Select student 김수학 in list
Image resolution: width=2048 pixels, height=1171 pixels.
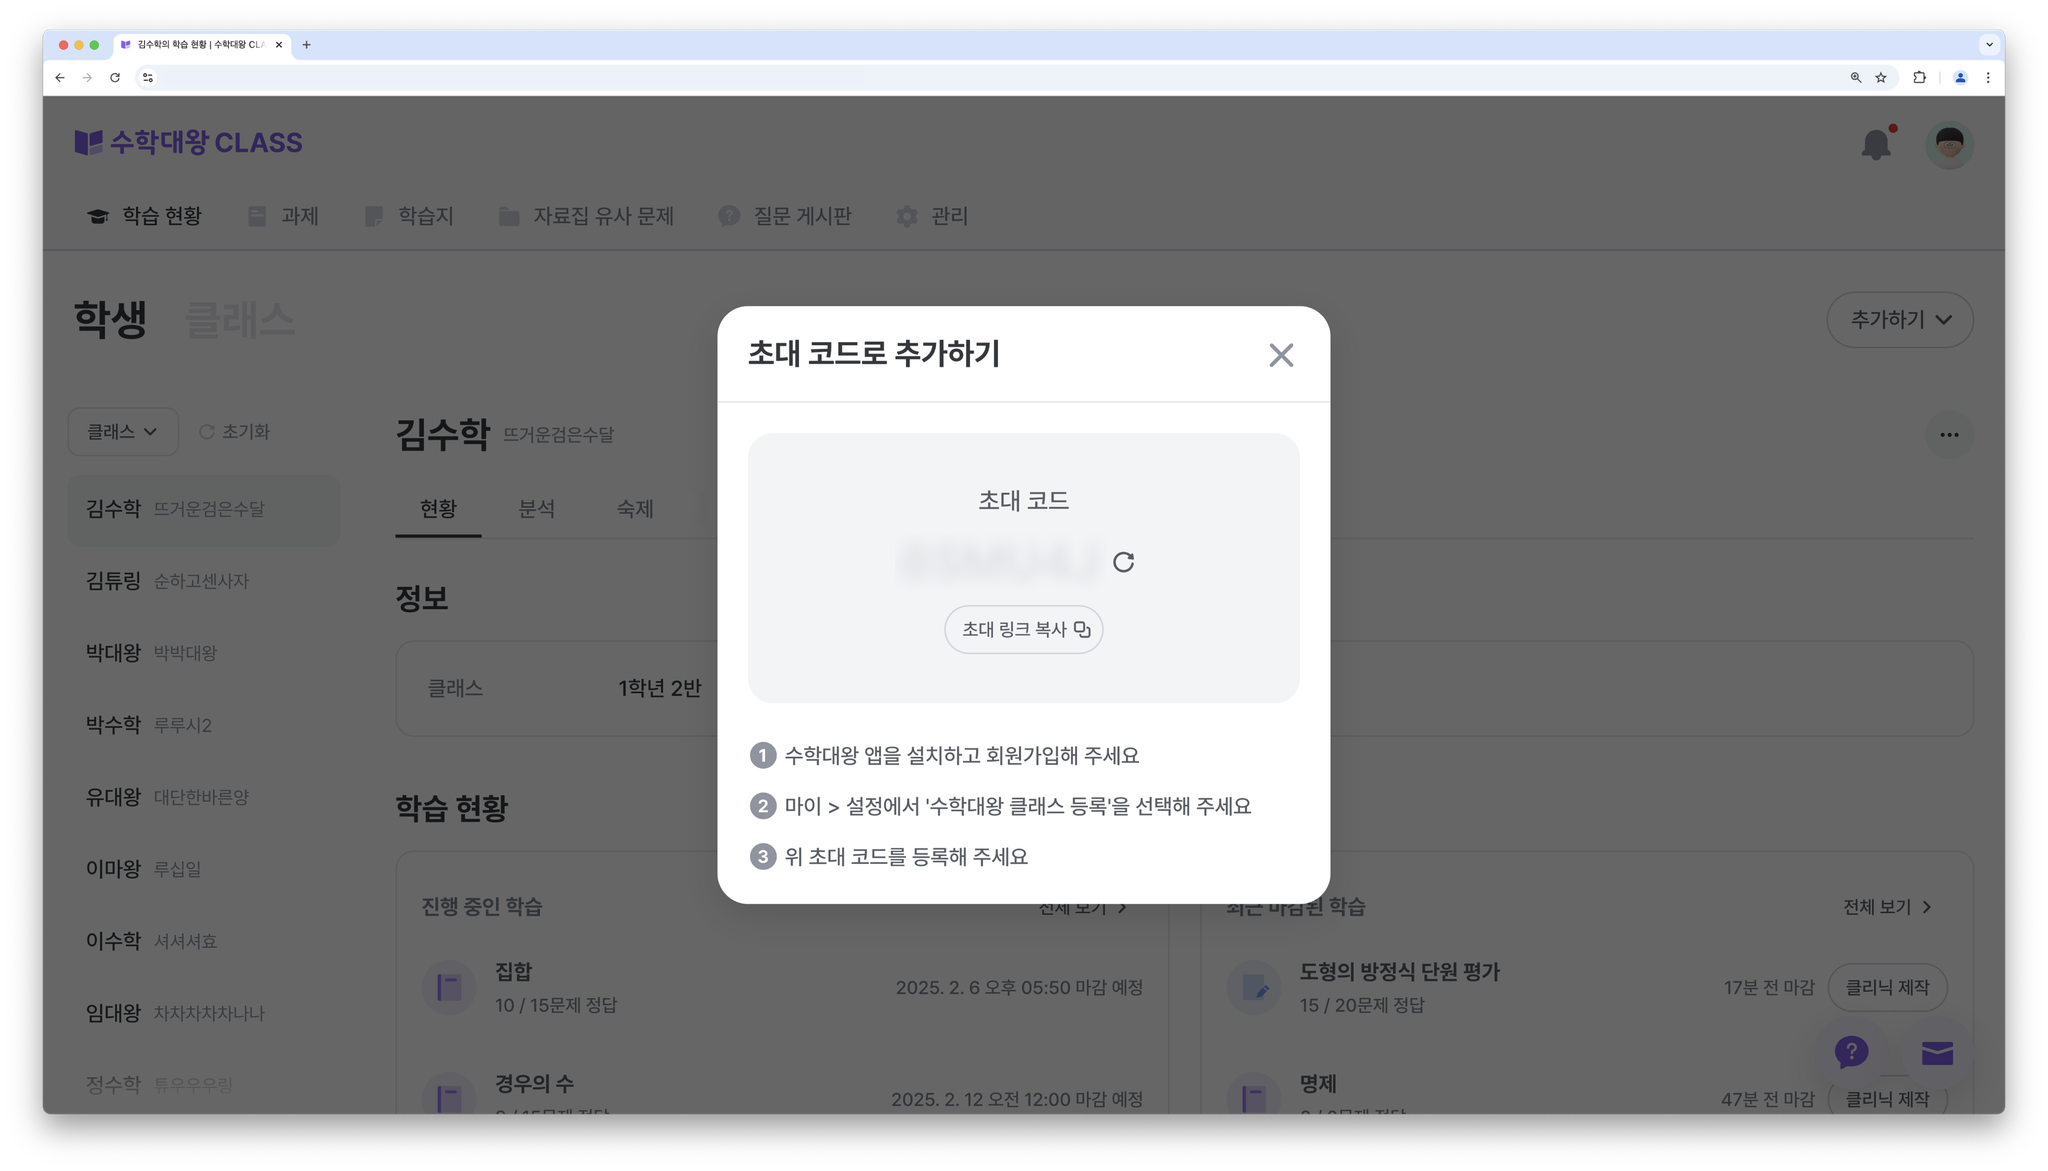pos(204,509)
